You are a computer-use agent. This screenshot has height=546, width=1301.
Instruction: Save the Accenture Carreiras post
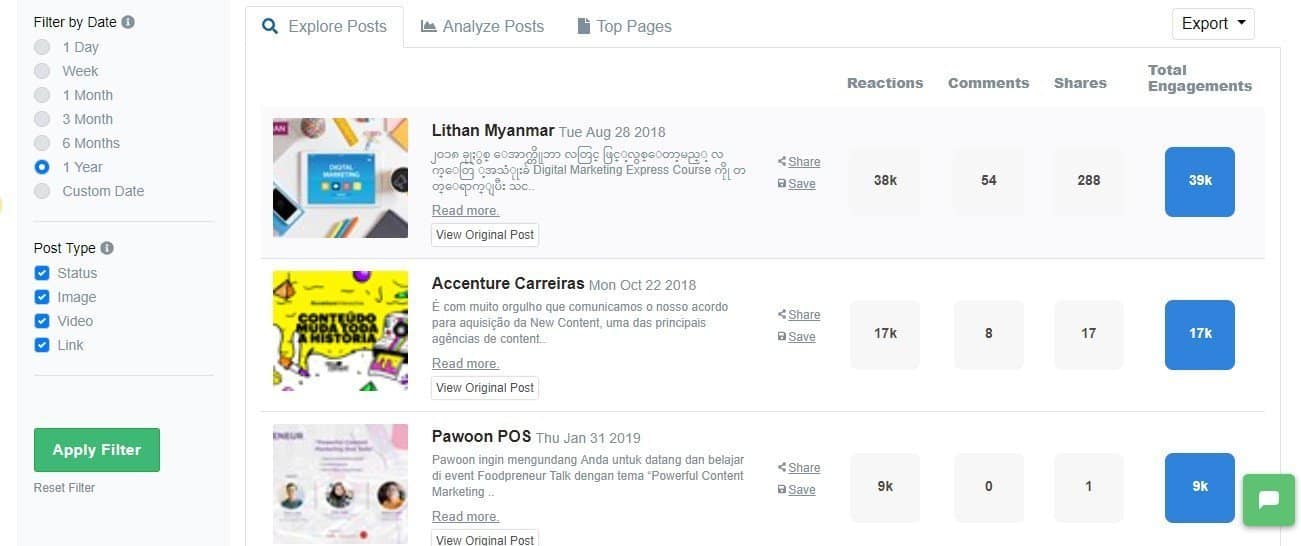[x=801, y=337]
